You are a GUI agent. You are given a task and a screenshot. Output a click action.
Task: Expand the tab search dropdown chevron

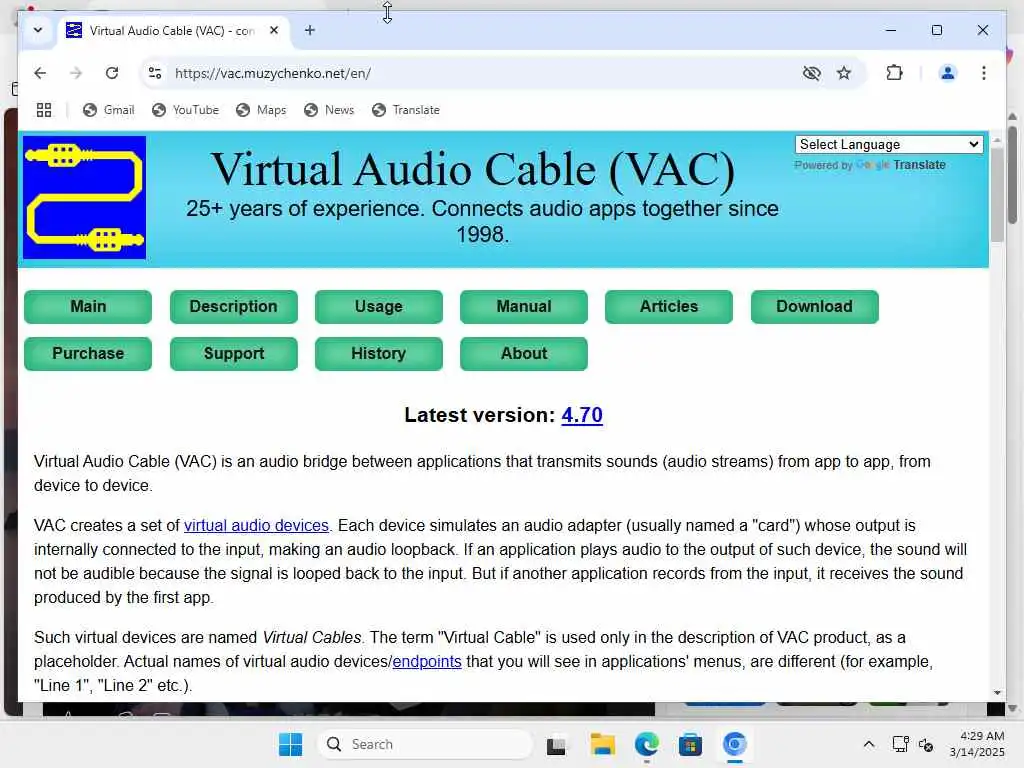point(38,30)
